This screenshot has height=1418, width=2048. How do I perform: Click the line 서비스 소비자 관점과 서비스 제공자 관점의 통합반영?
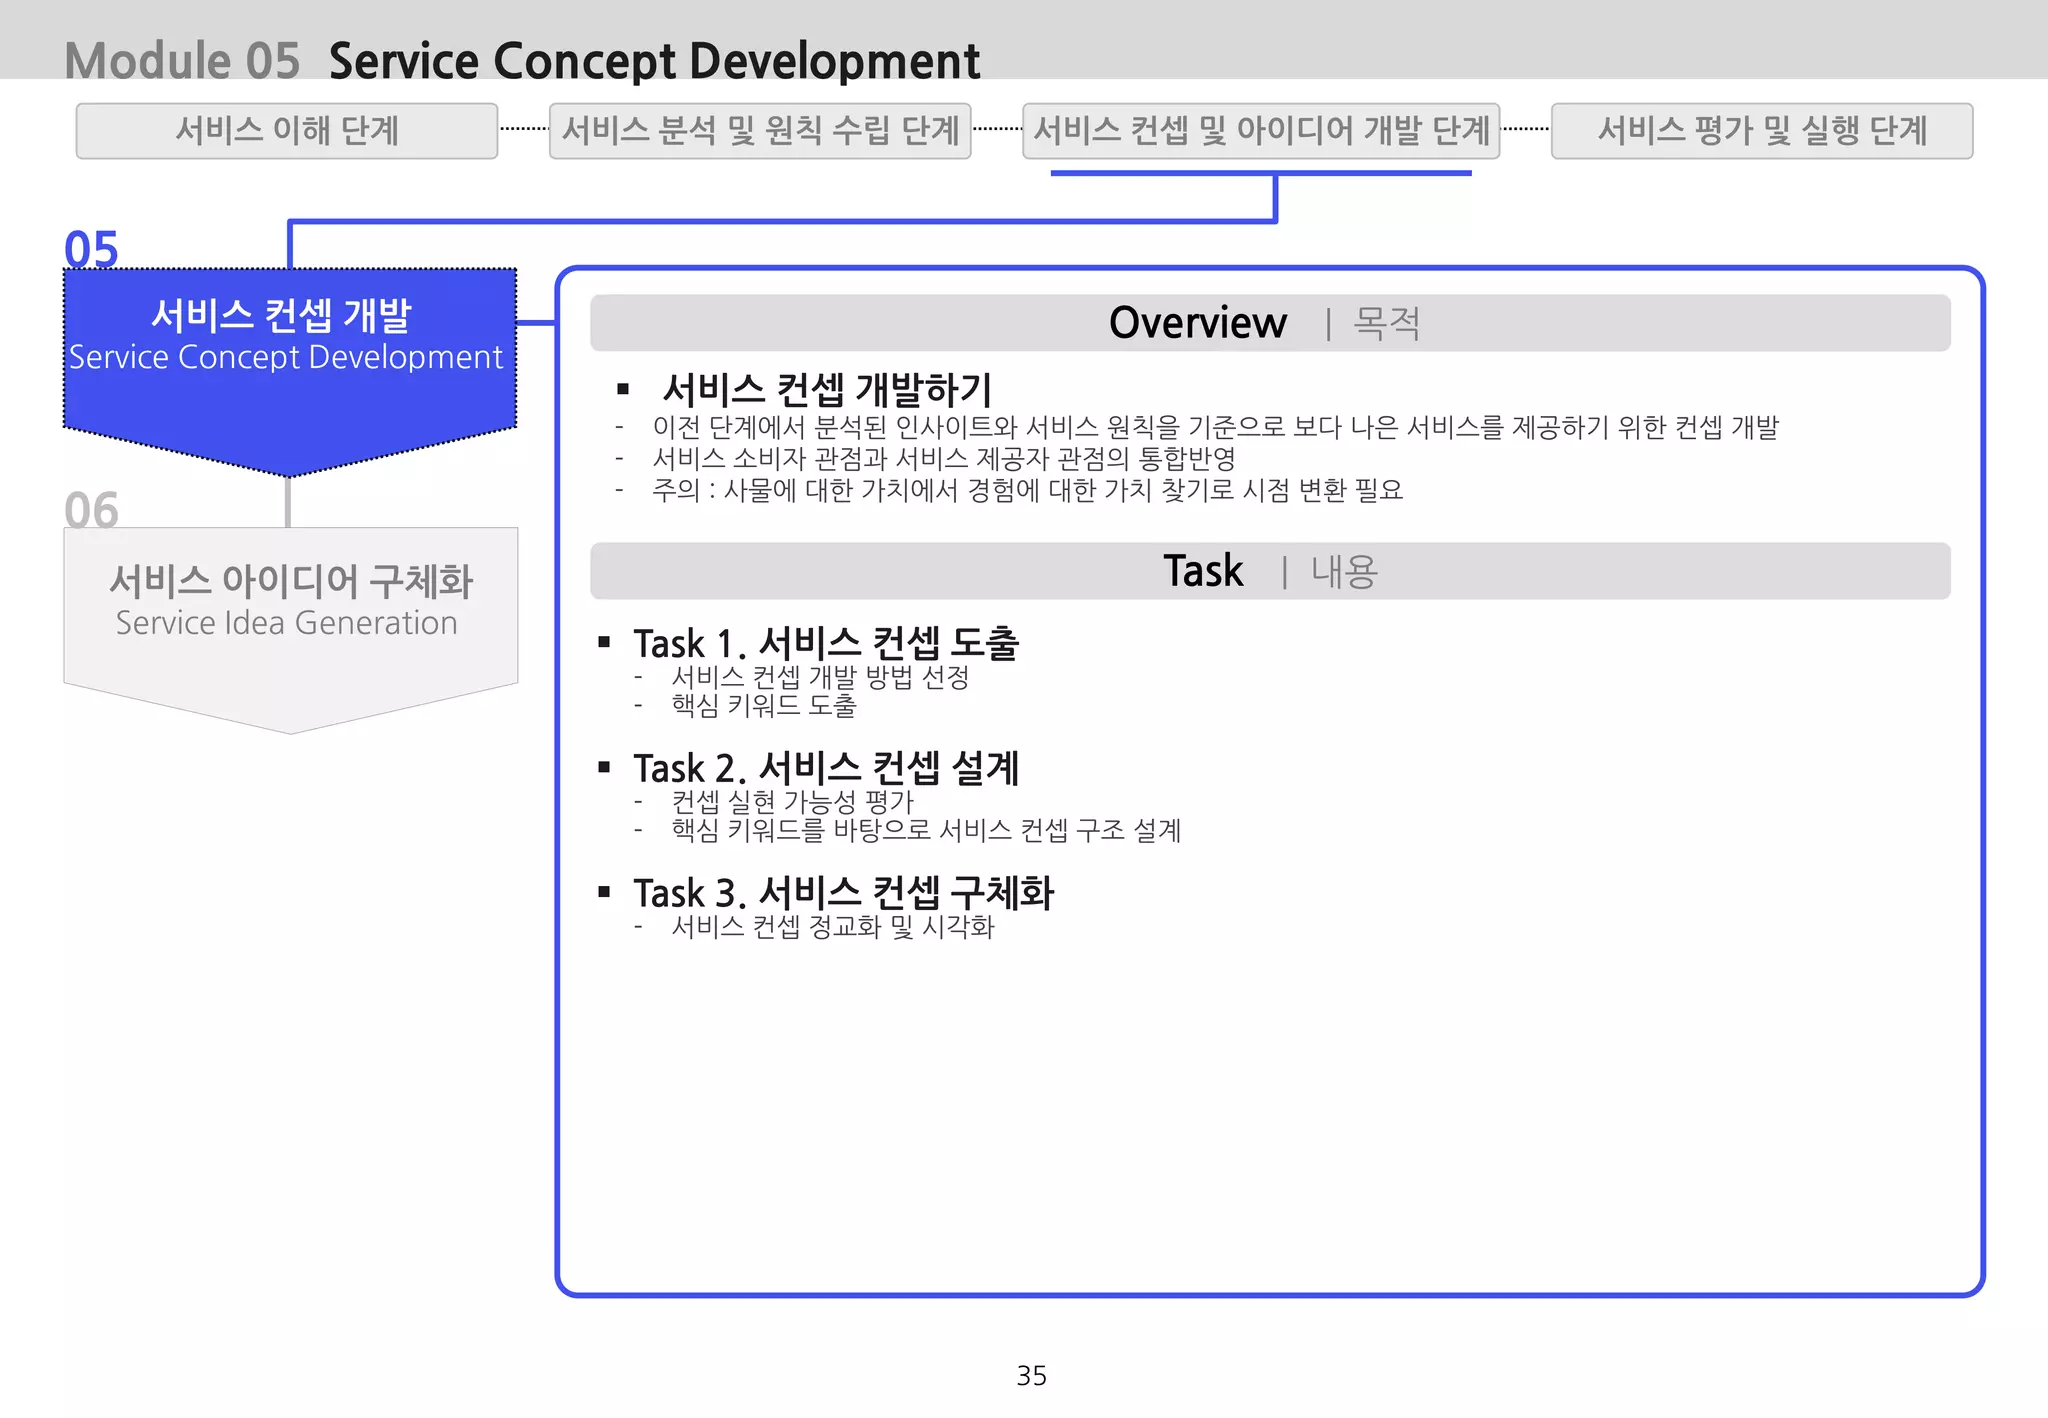pos(944,459)
